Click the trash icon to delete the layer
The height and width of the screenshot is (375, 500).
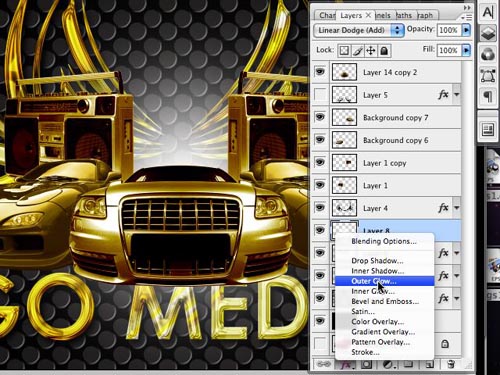tap(451, 364)
